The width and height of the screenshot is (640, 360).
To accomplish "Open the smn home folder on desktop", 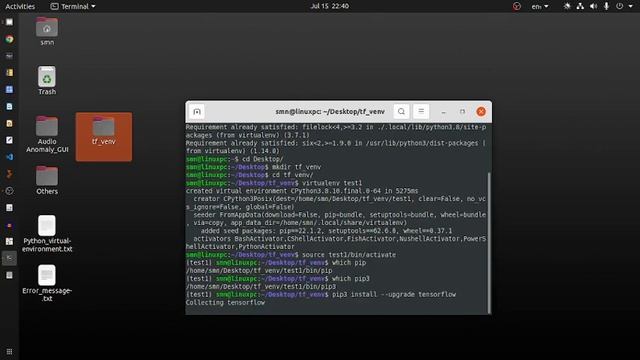I will point(47,31).
